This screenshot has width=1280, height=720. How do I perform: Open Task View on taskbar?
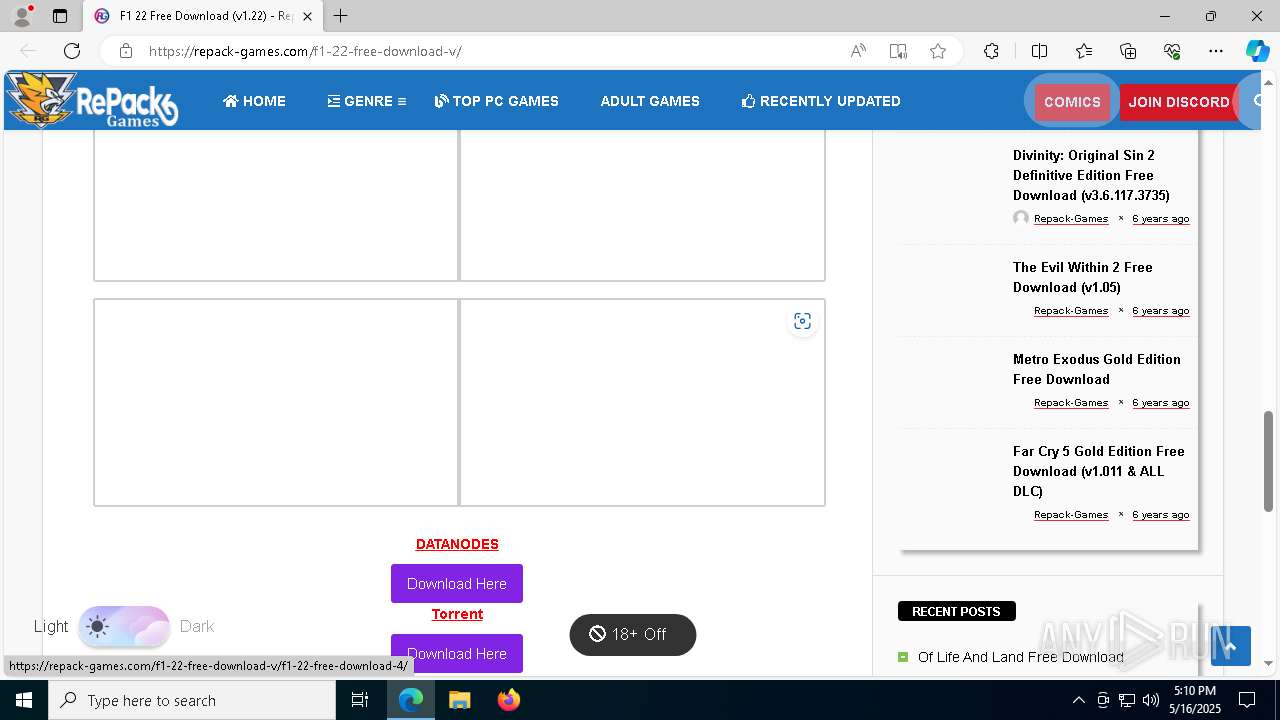point(360,700)
